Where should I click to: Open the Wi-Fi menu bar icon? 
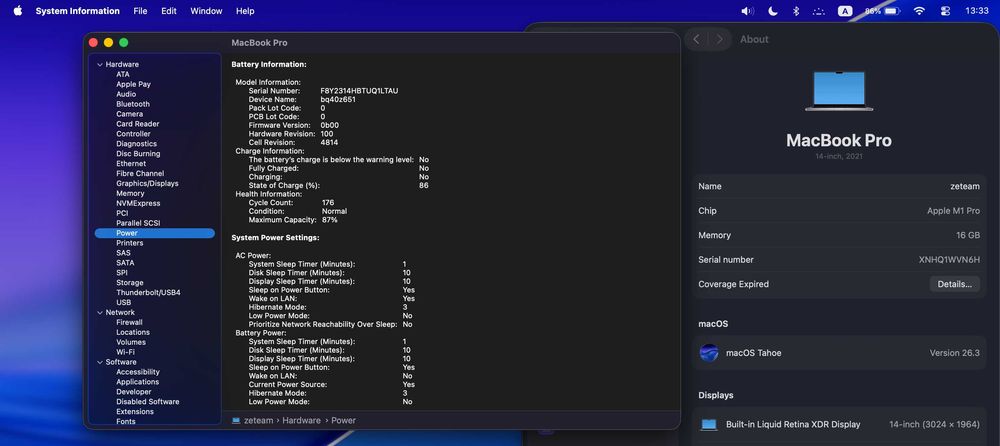tap(919, 11)
